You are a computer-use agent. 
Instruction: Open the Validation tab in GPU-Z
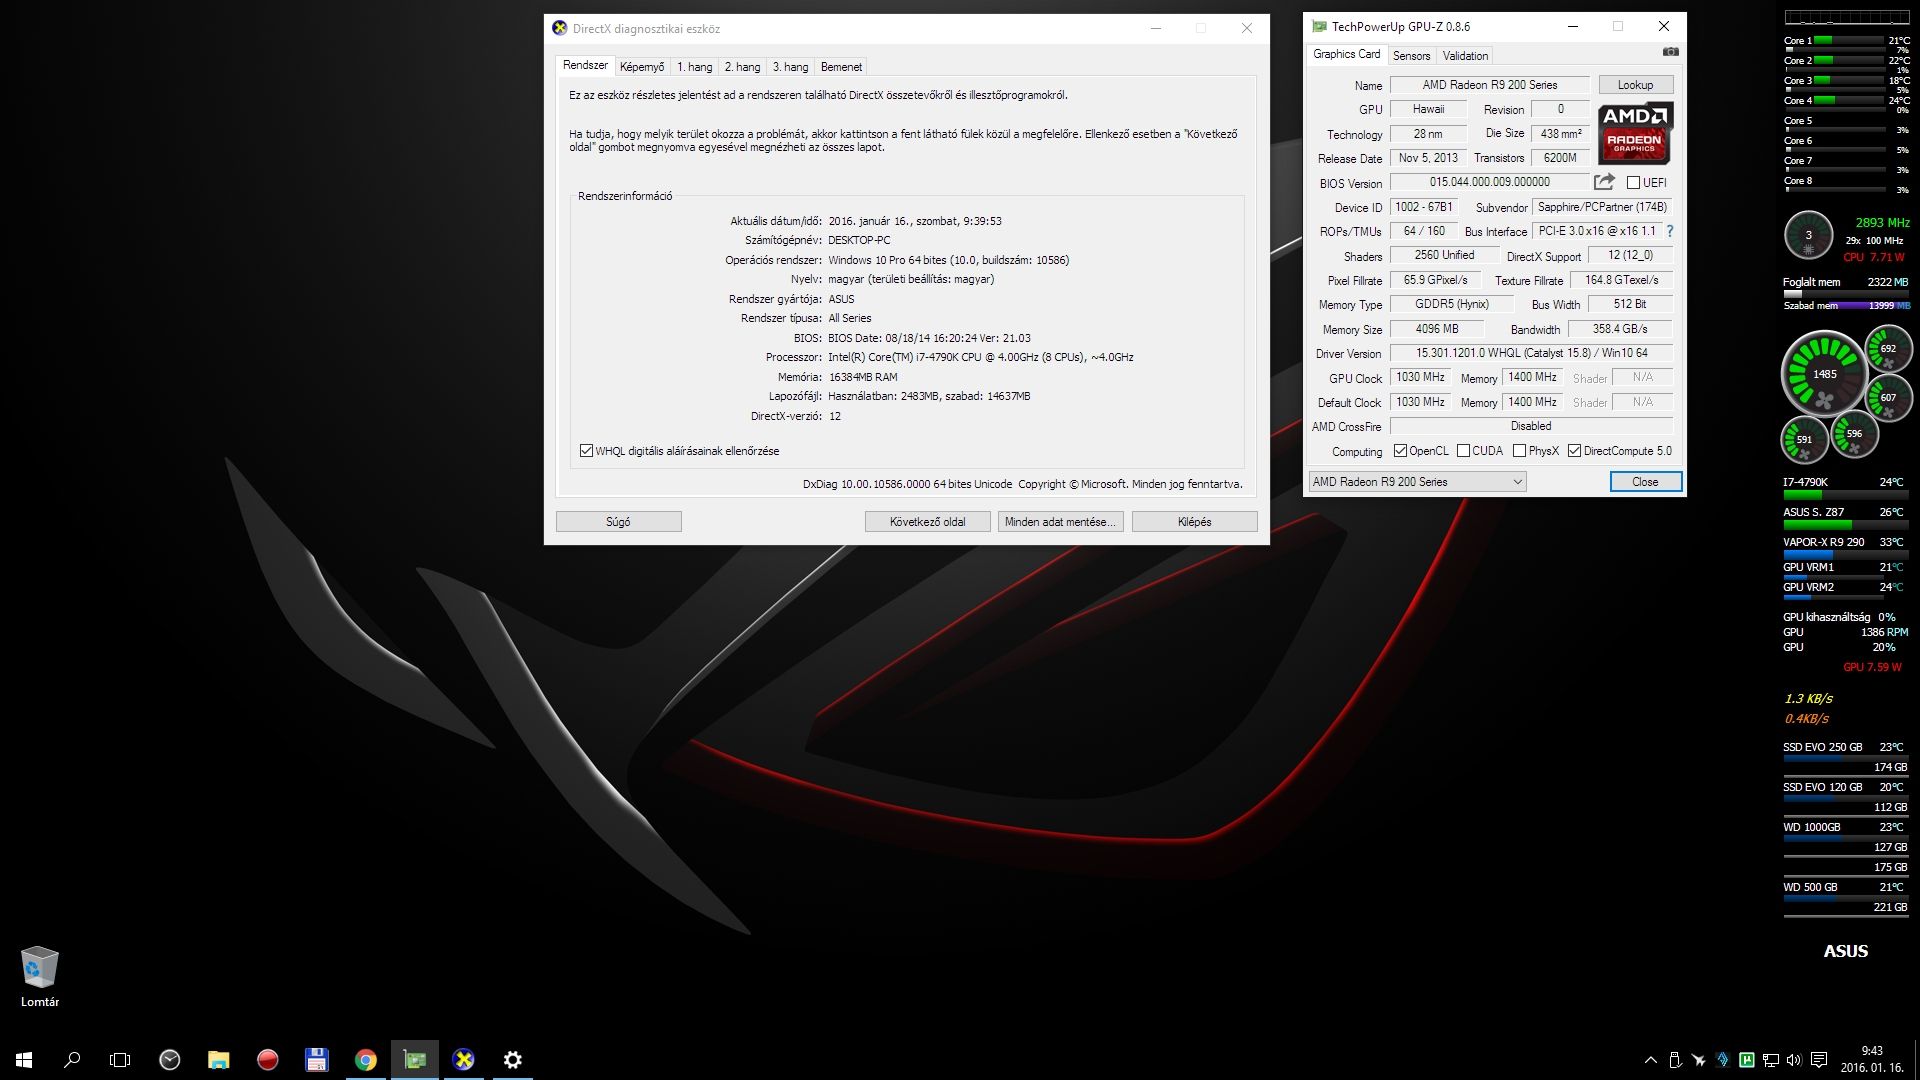pyautogui.click(x=1465, y=56)
